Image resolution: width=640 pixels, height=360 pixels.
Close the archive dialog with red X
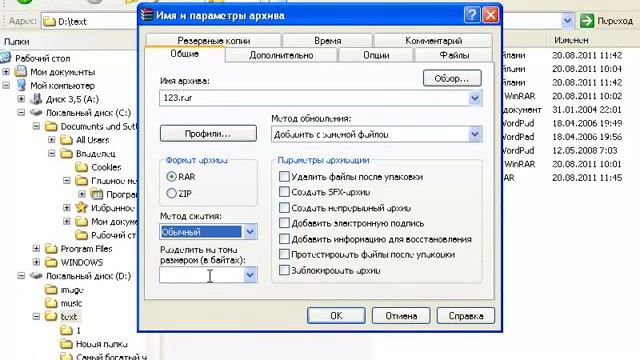491,15
